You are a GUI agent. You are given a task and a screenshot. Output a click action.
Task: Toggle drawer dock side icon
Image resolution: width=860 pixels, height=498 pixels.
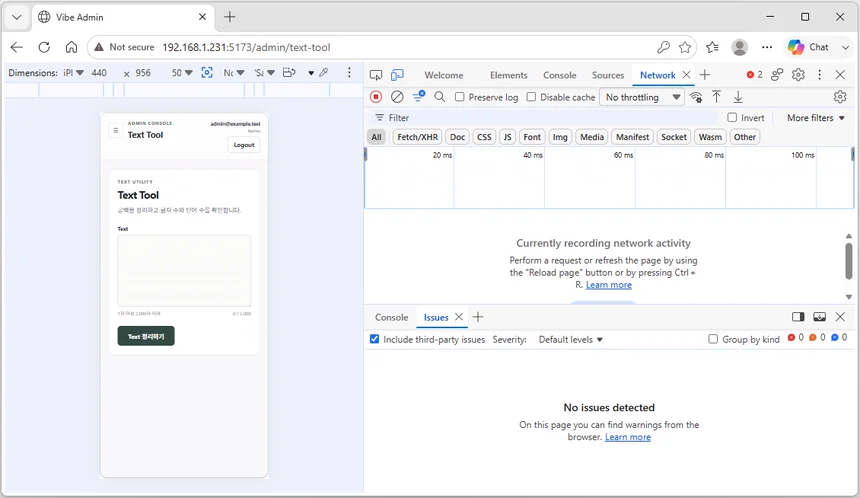(x=798, y=317)
